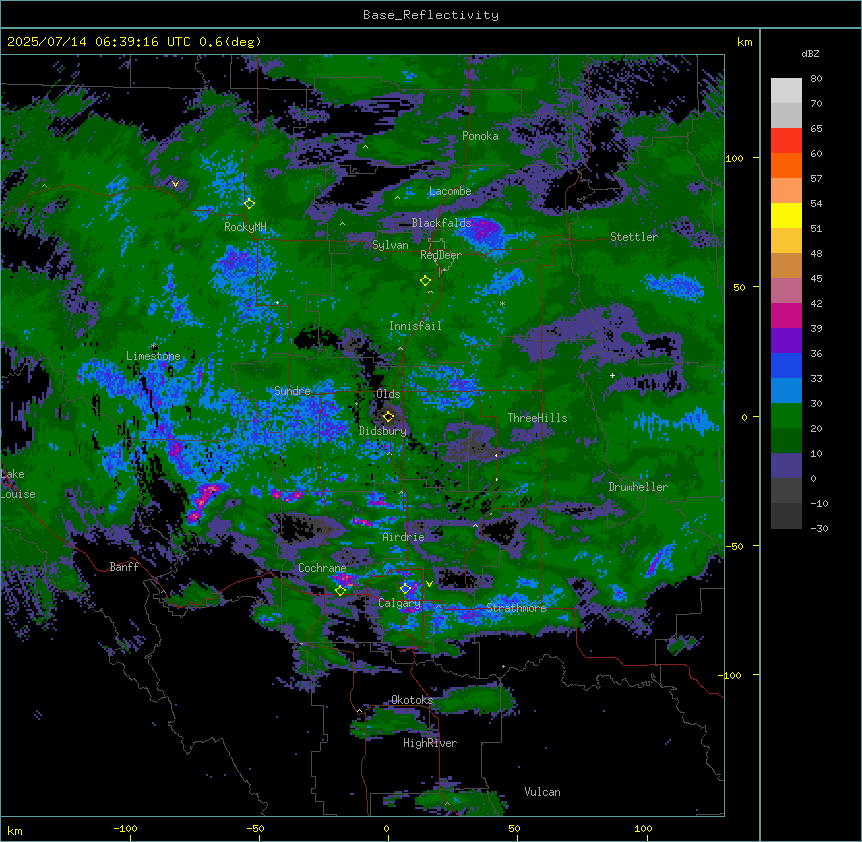
Task: Select the purple 36-39 dBZ legend swatch
Action: (x=786, y=341)
